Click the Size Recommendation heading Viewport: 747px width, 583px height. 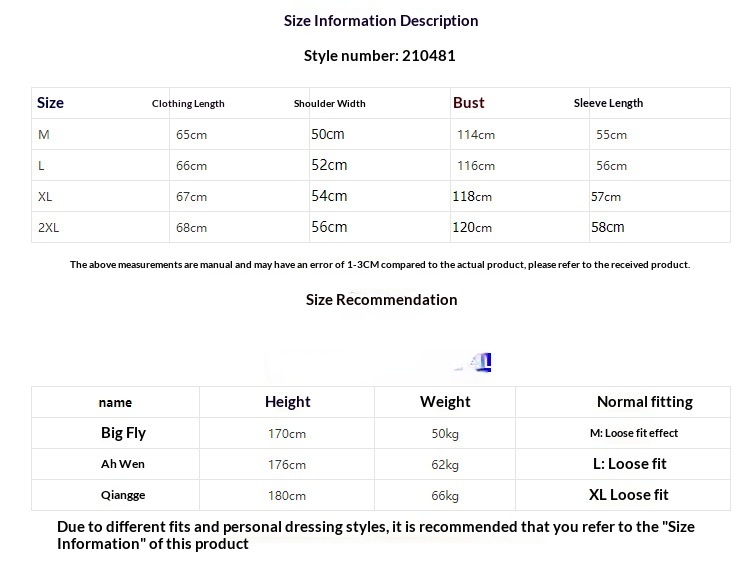(x=382, y=300)
